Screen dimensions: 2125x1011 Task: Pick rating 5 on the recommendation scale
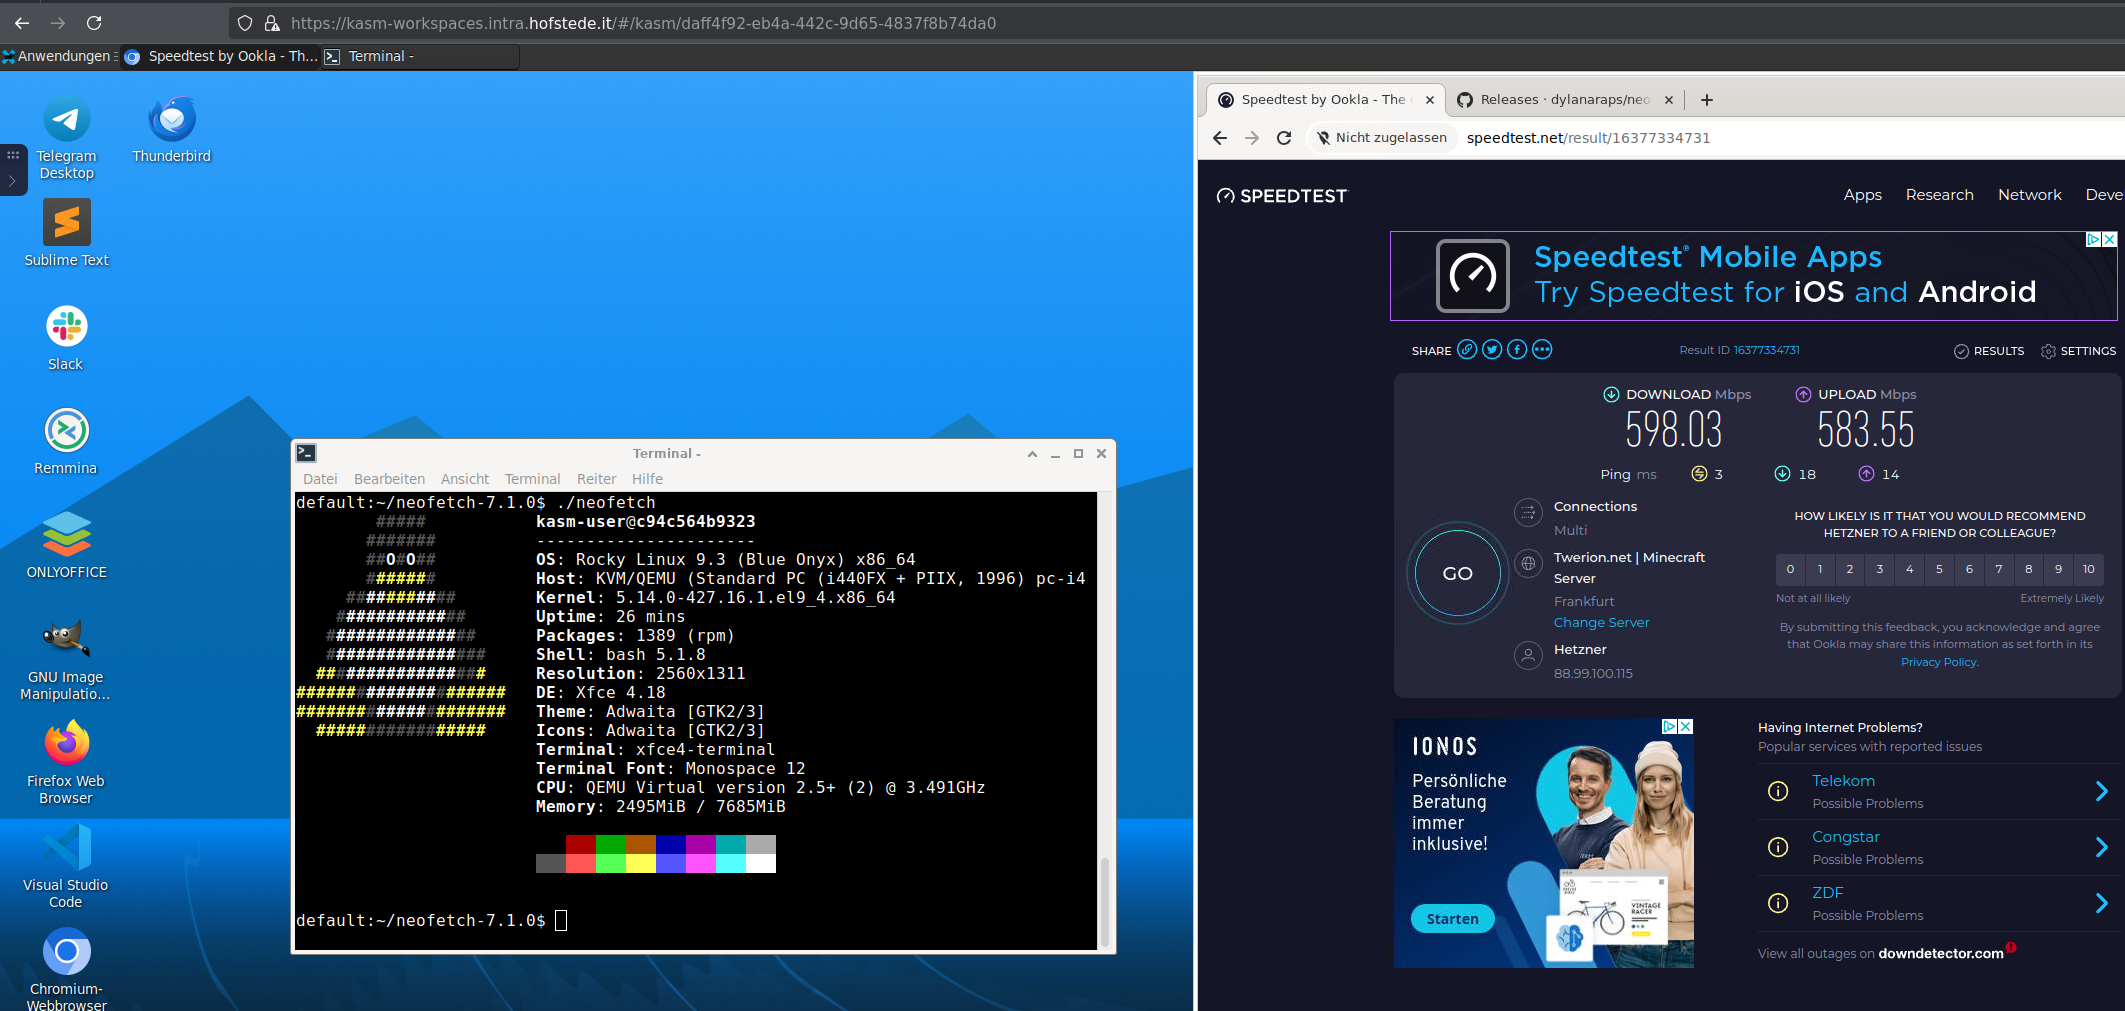1939,569
